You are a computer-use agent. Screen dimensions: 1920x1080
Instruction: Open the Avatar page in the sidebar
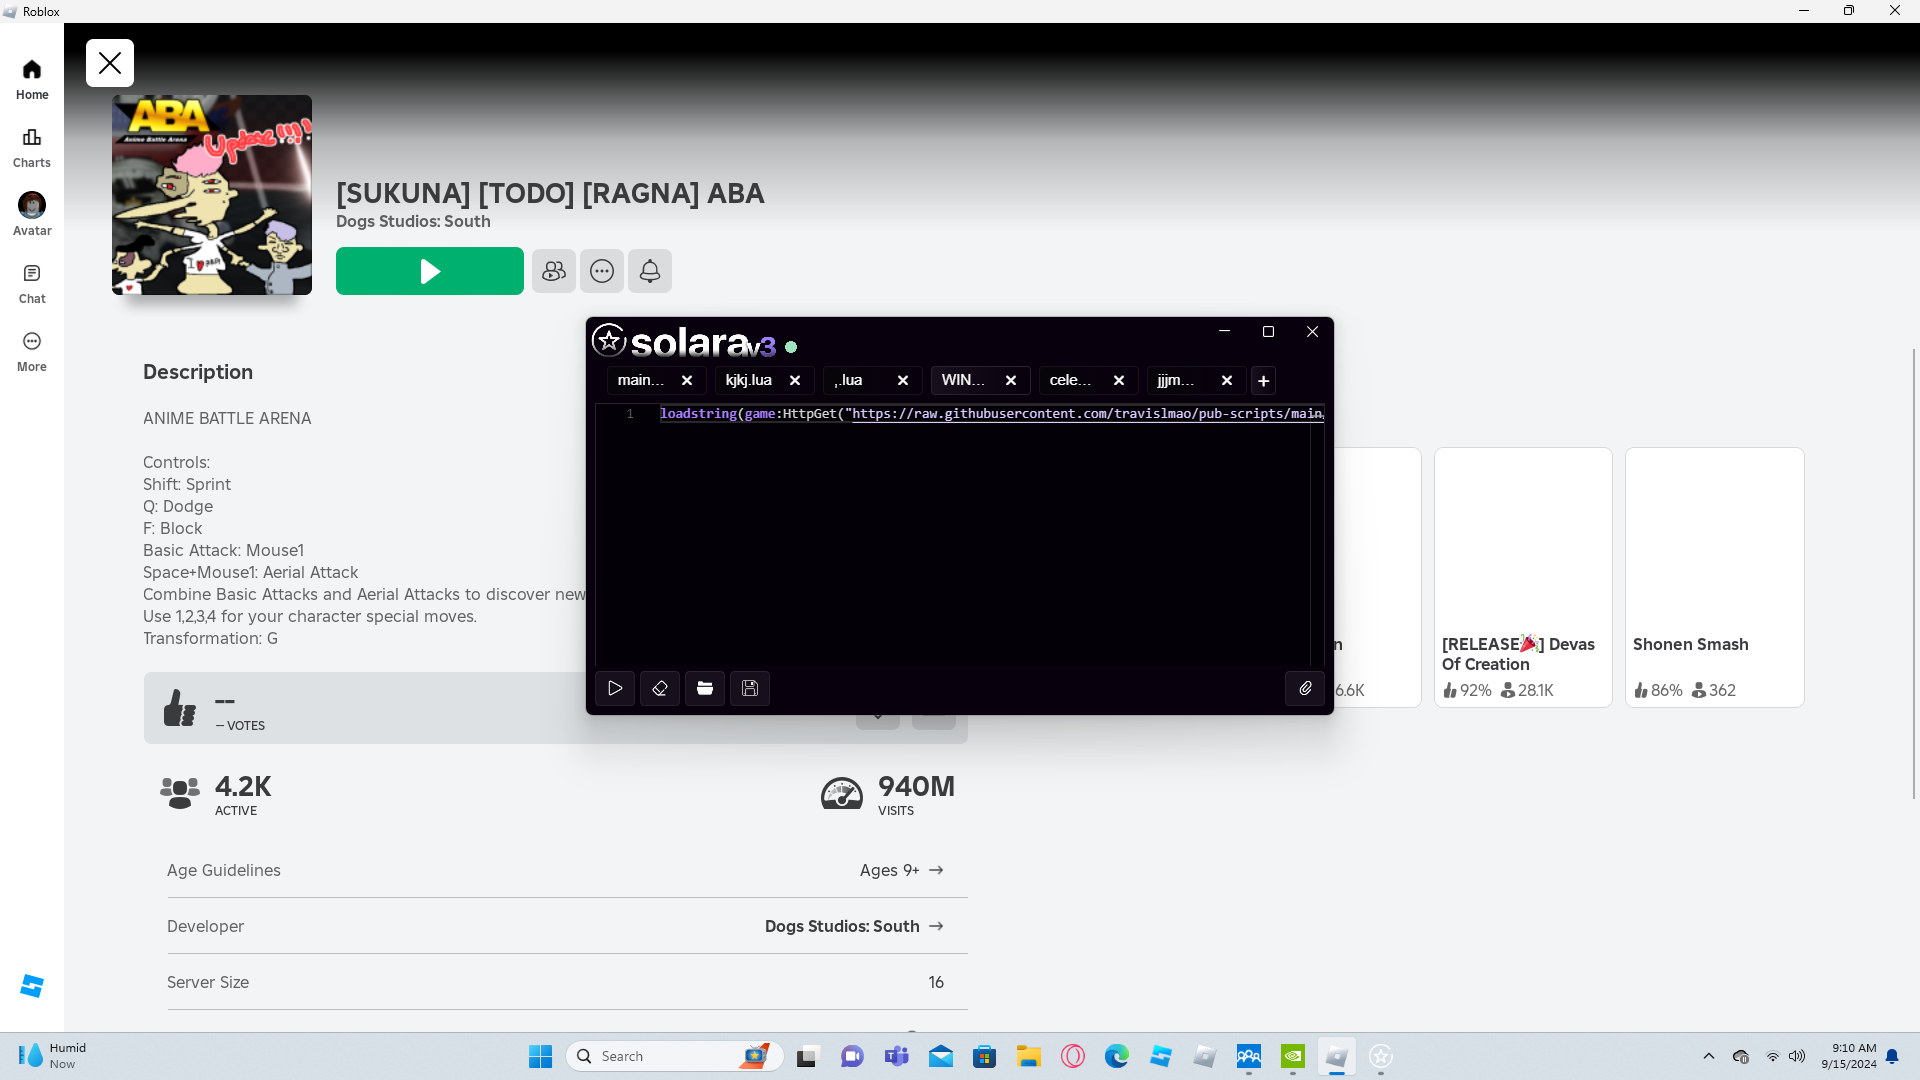[32, 216]
